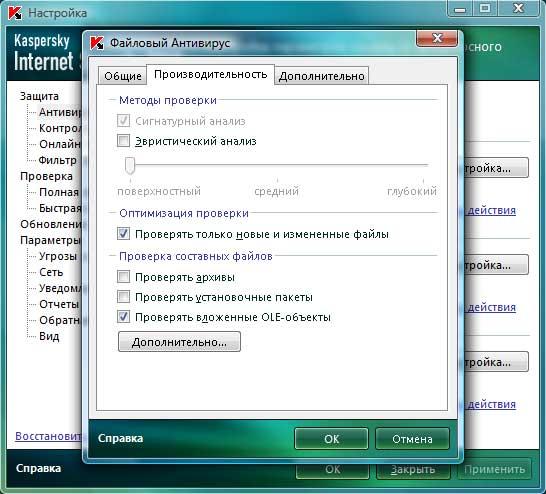Select Уведомл item in settings tree
This screenshot has width=546, height=494.
tap(60, 288)
